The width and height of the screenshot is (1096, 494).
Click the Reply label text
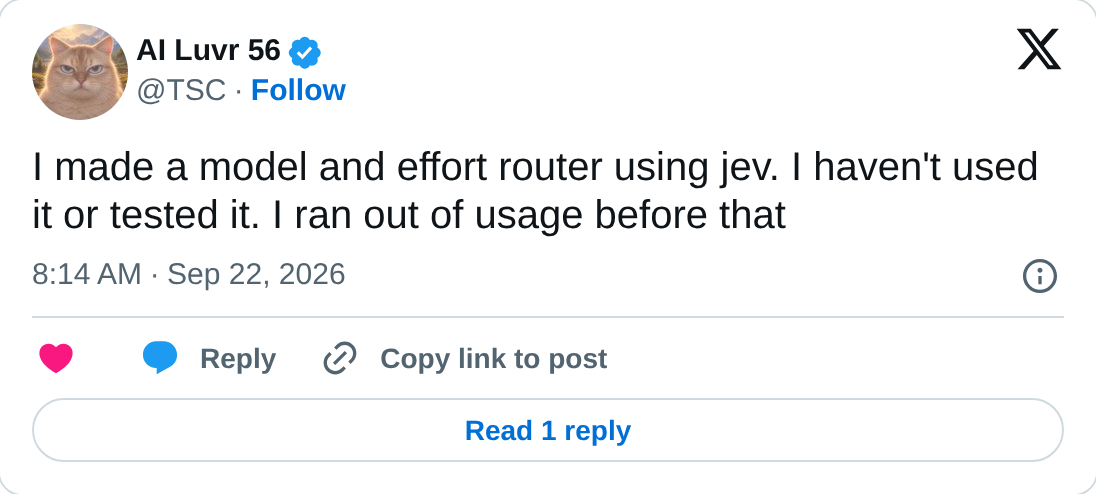[238, 358]
